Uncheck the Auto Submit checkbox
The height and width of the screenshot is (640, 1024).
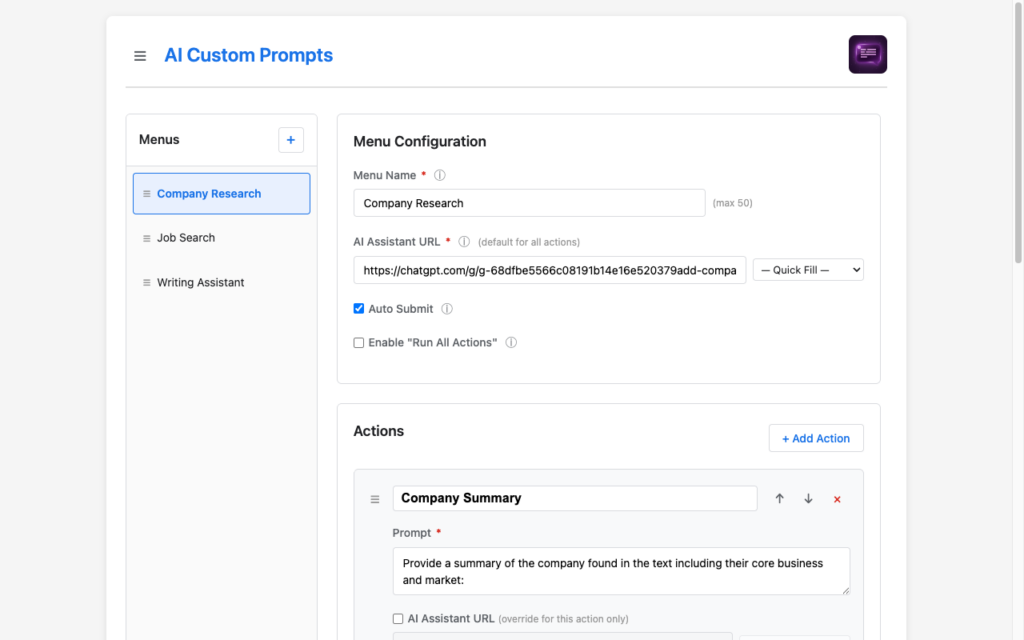359,308
